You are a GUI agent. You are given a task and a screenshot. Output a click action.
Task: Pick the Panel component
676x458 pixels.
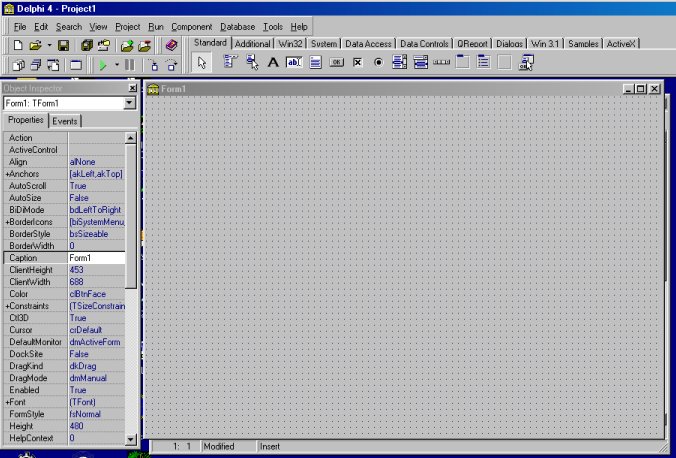504,63
